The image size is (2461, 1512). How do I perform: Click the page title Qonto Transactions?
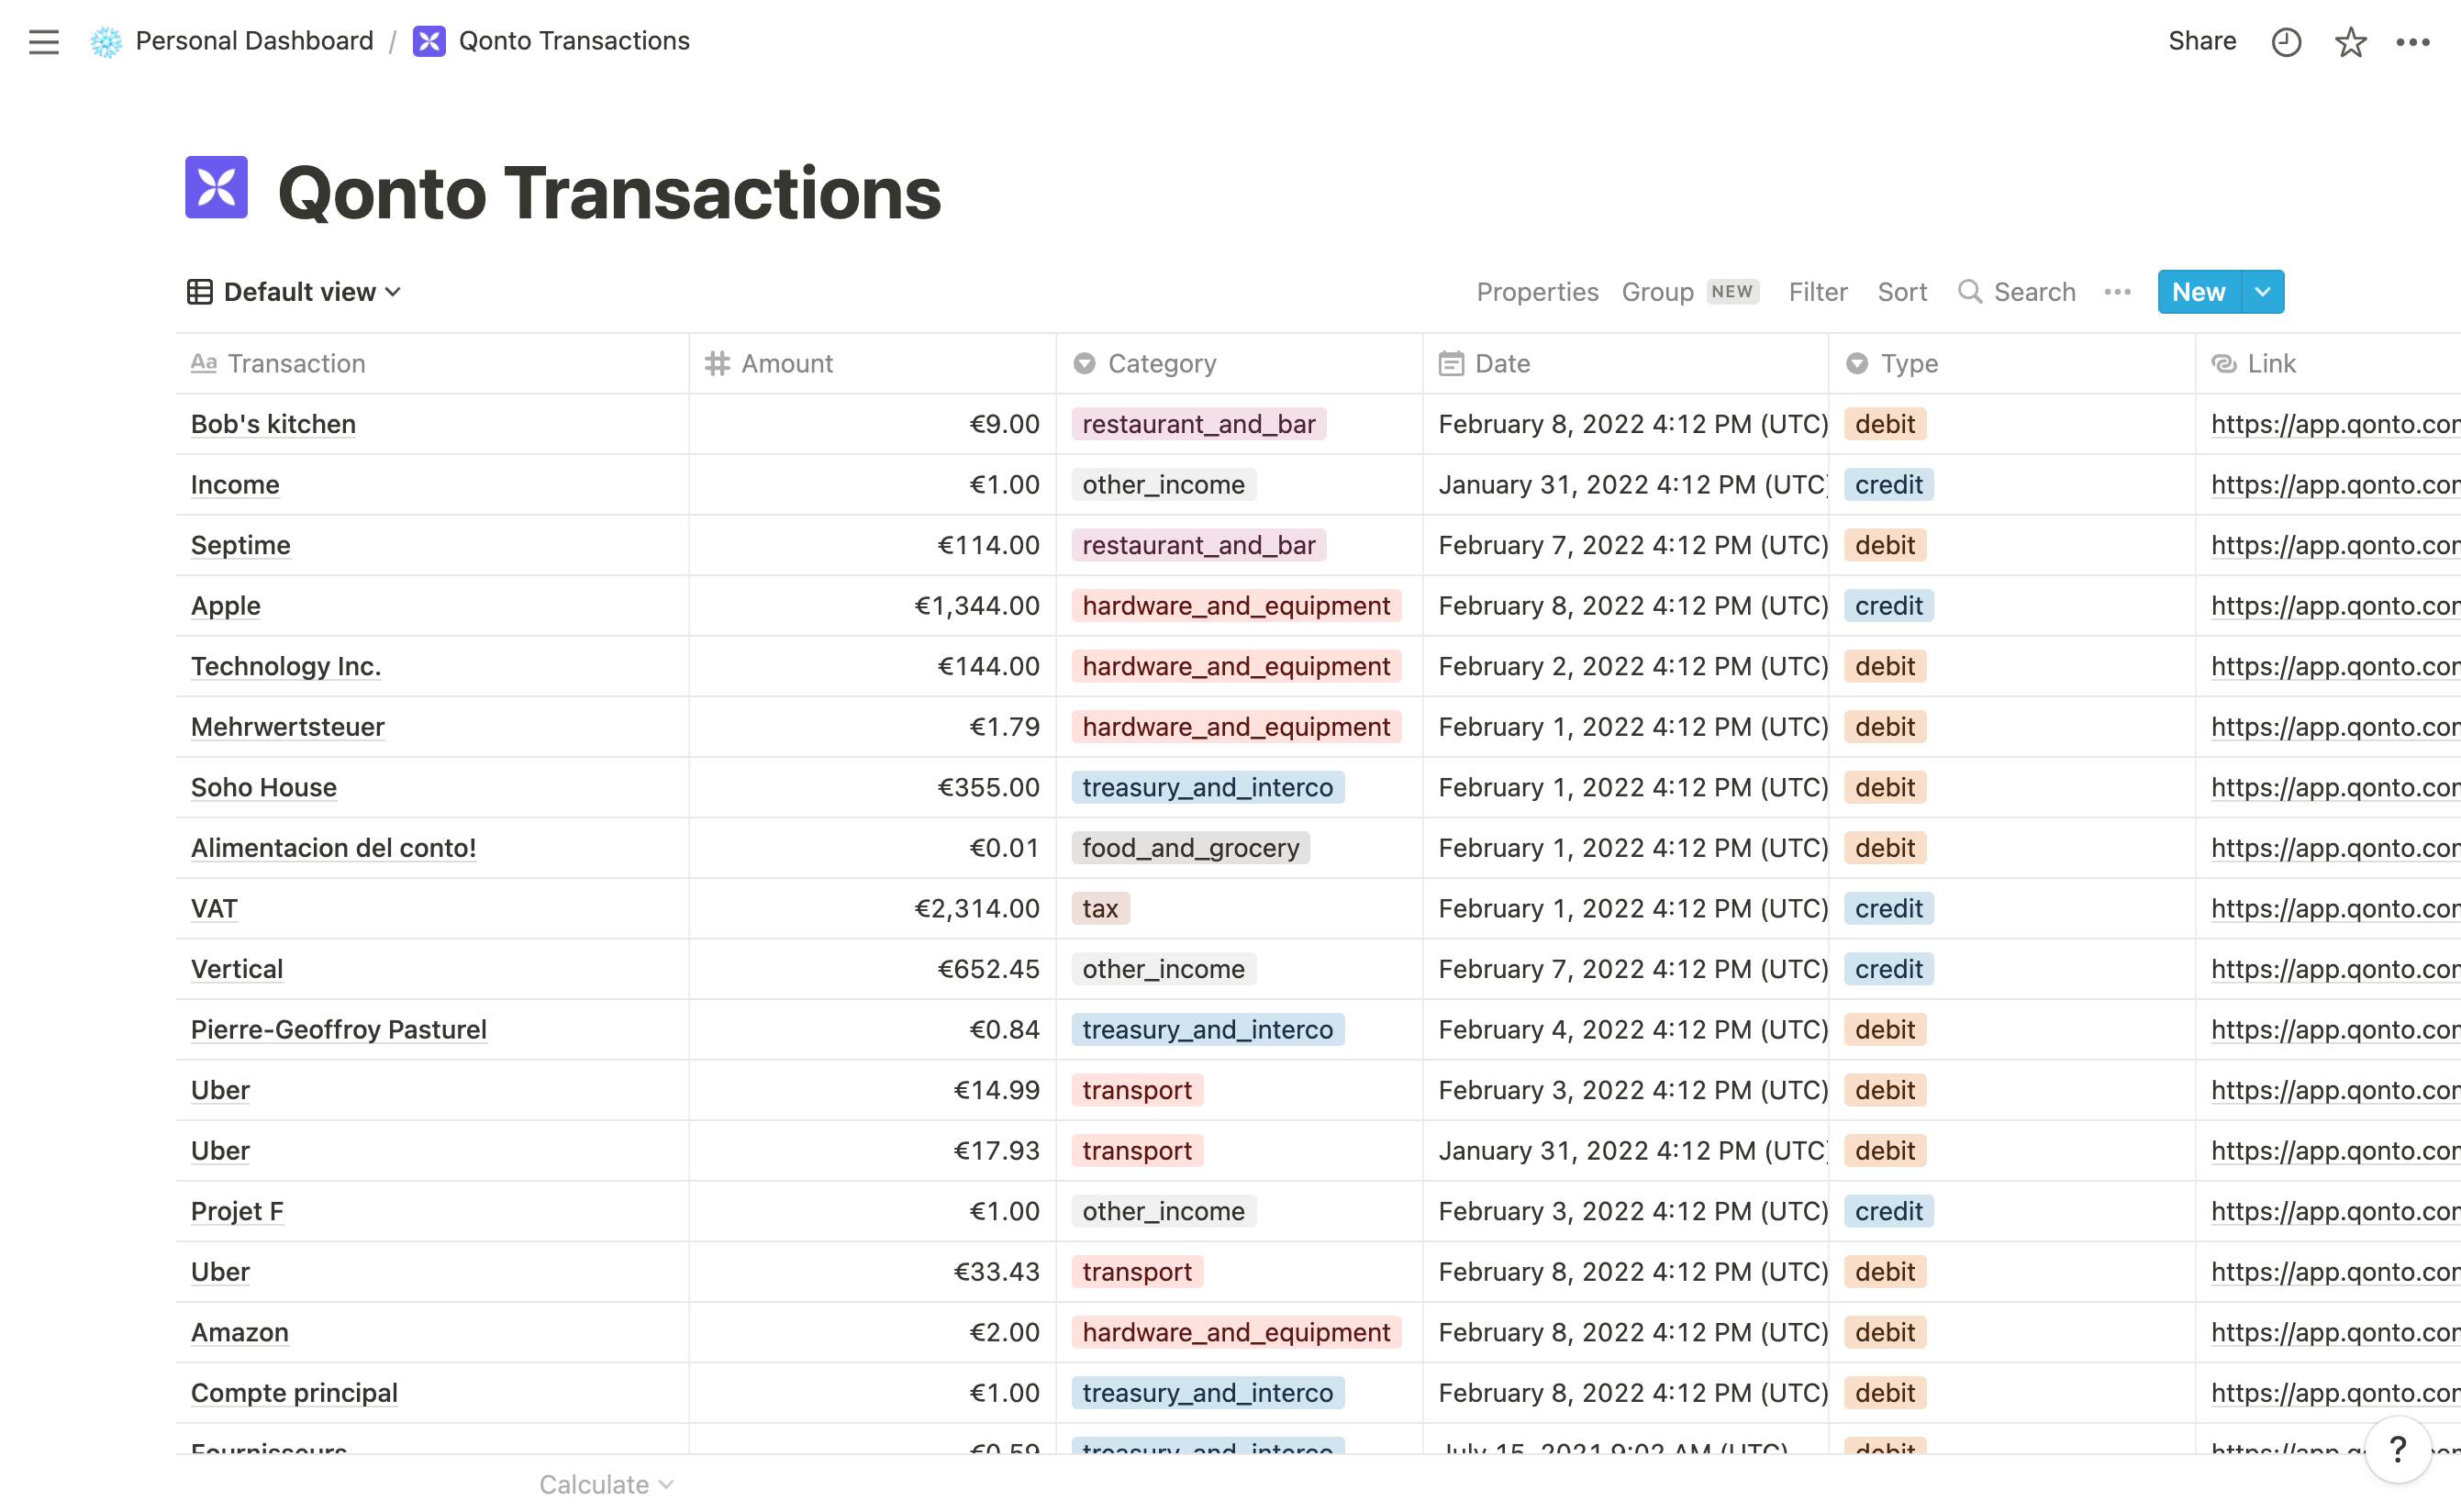[x=609, y=192]
